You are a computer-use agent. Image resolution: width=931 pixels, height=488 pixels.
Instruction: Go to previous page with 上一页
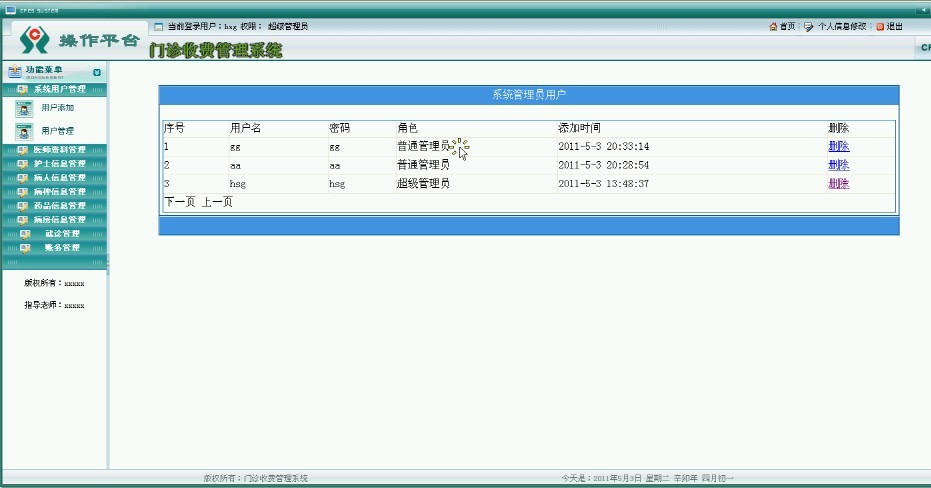click(x=217, y=202)
